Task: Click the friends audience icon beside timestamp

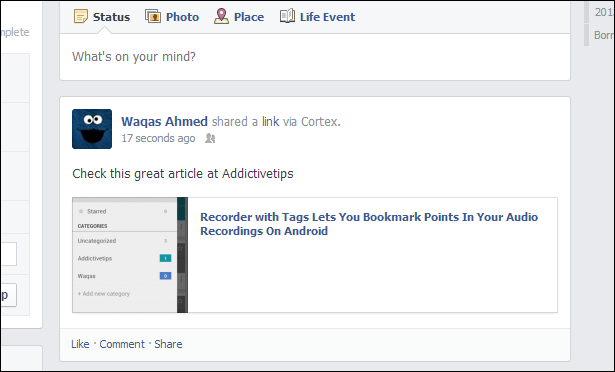Action: (210, 138)
